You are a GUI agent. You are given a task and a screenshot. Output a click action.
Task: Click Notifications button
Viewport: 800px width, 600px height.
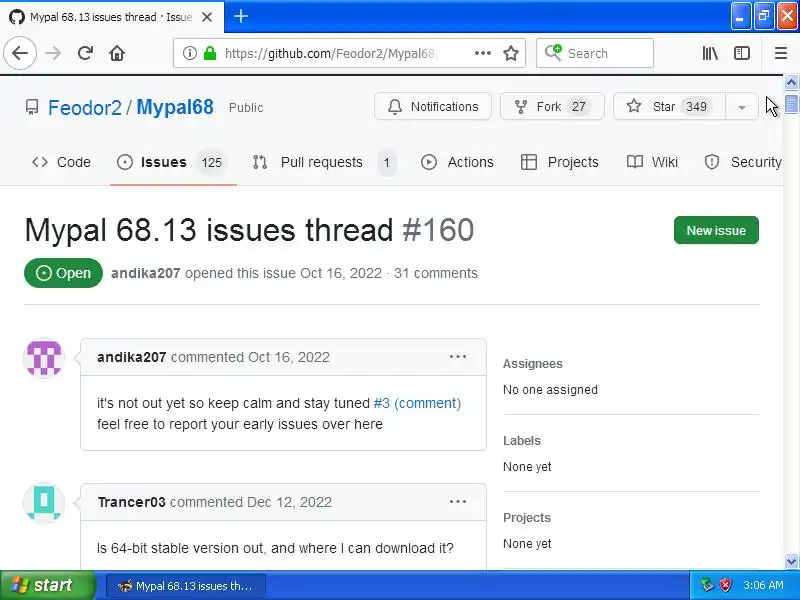[433, 107]
